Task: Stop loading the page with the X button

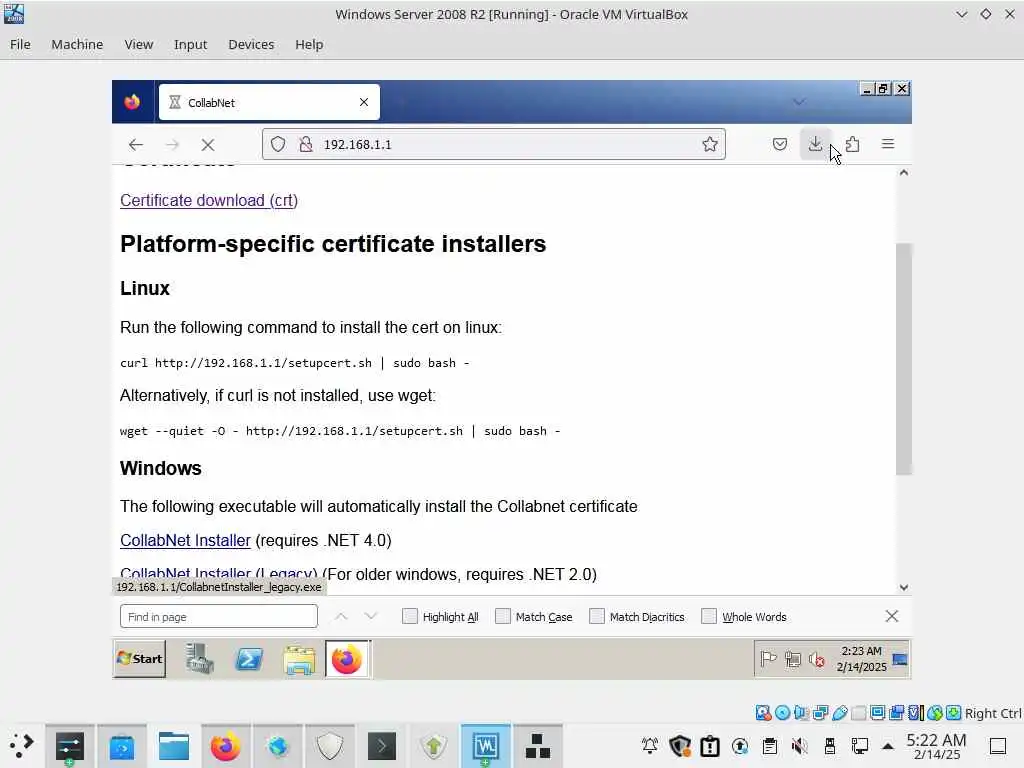Action: (208, 145)
